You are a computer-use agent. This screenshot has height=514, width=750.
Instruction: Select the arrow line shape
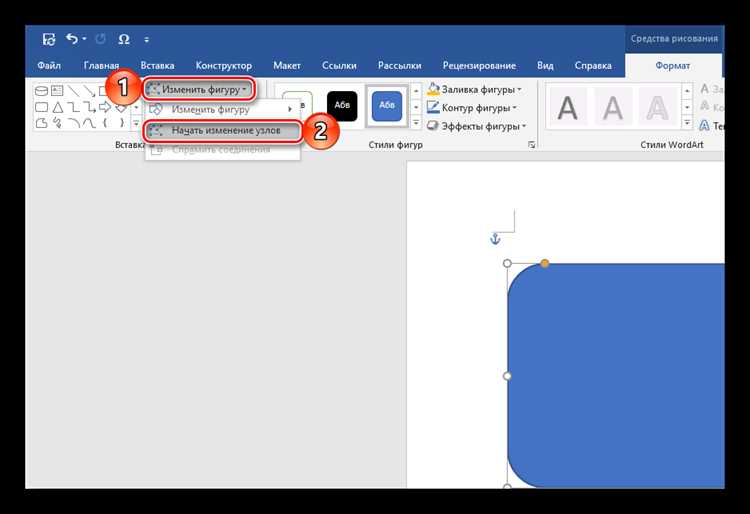[89, 90]
